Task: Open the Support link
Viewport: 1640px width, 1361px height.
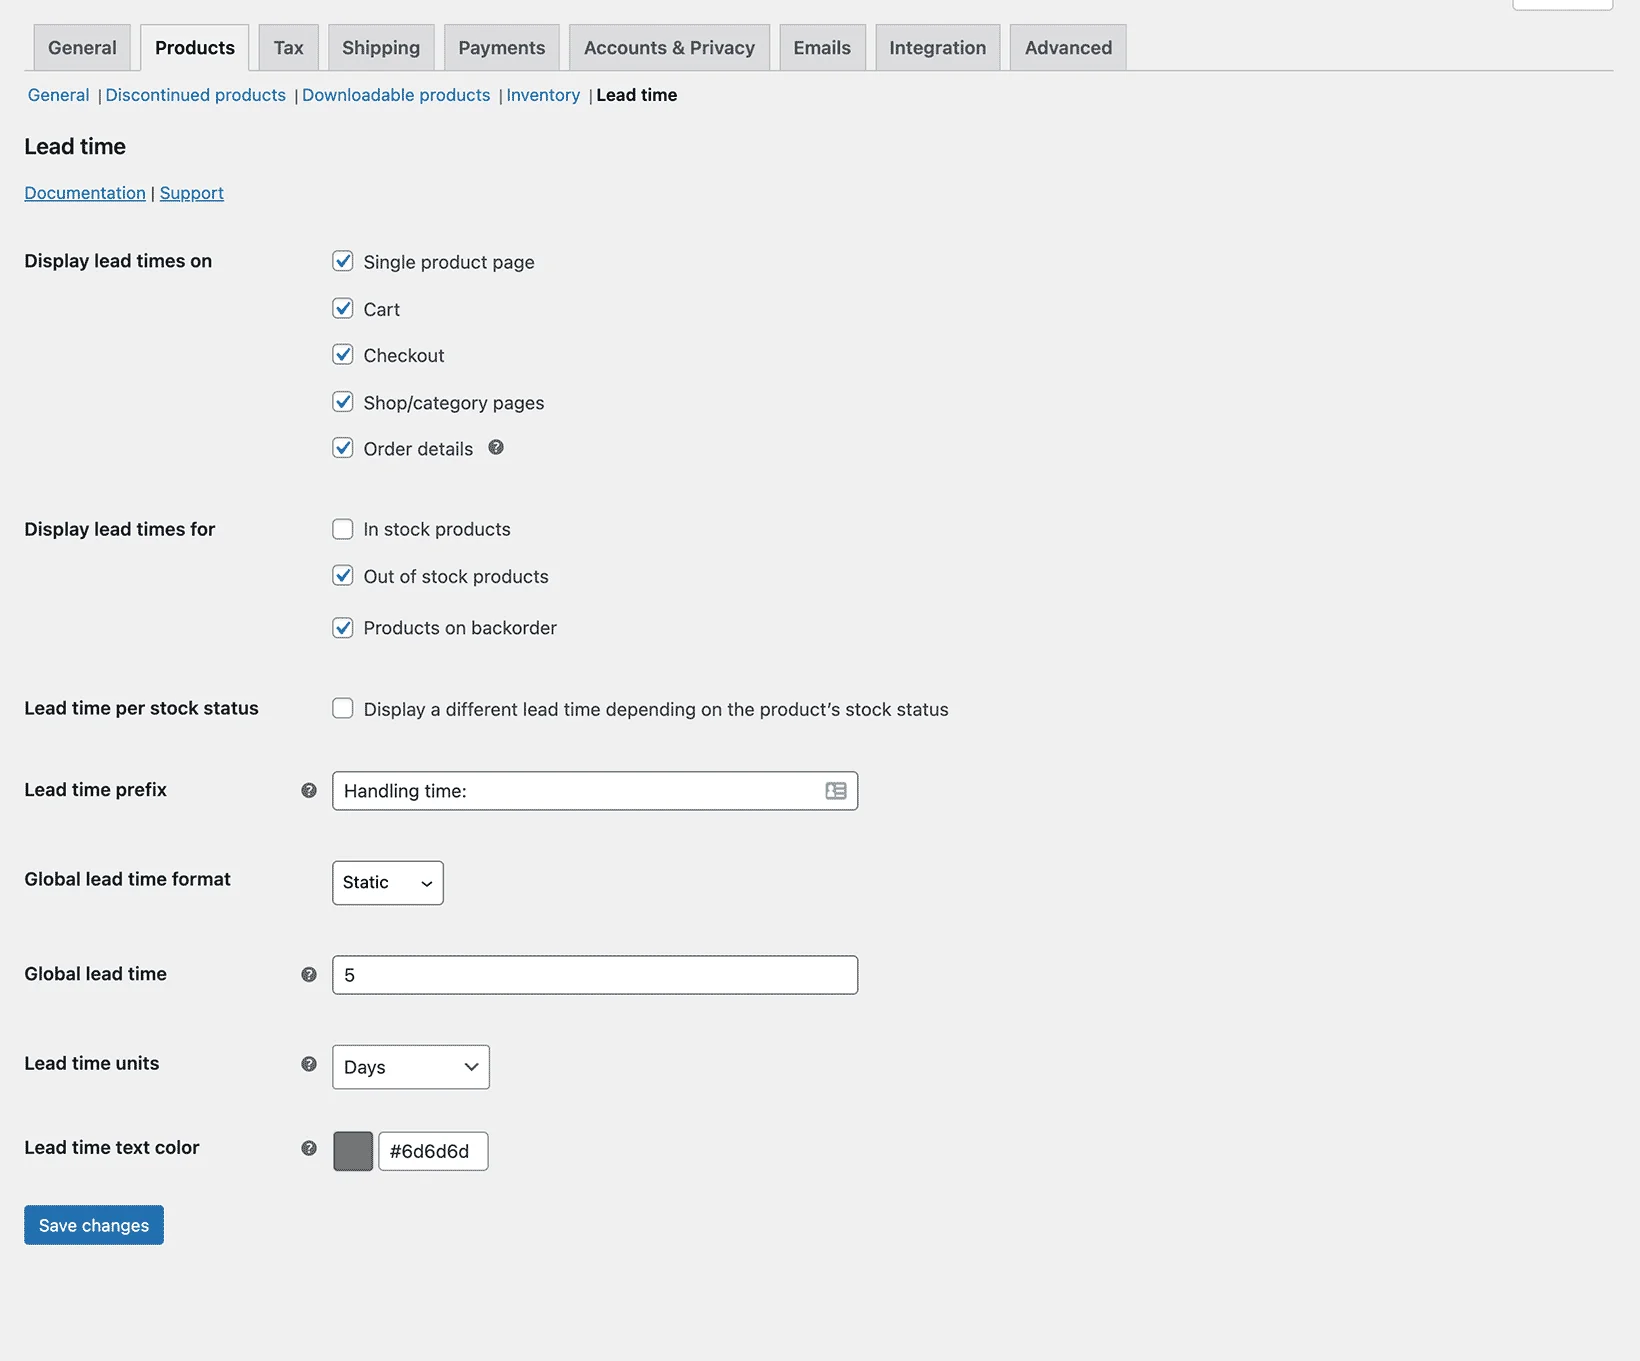Action: pos(191,192)
